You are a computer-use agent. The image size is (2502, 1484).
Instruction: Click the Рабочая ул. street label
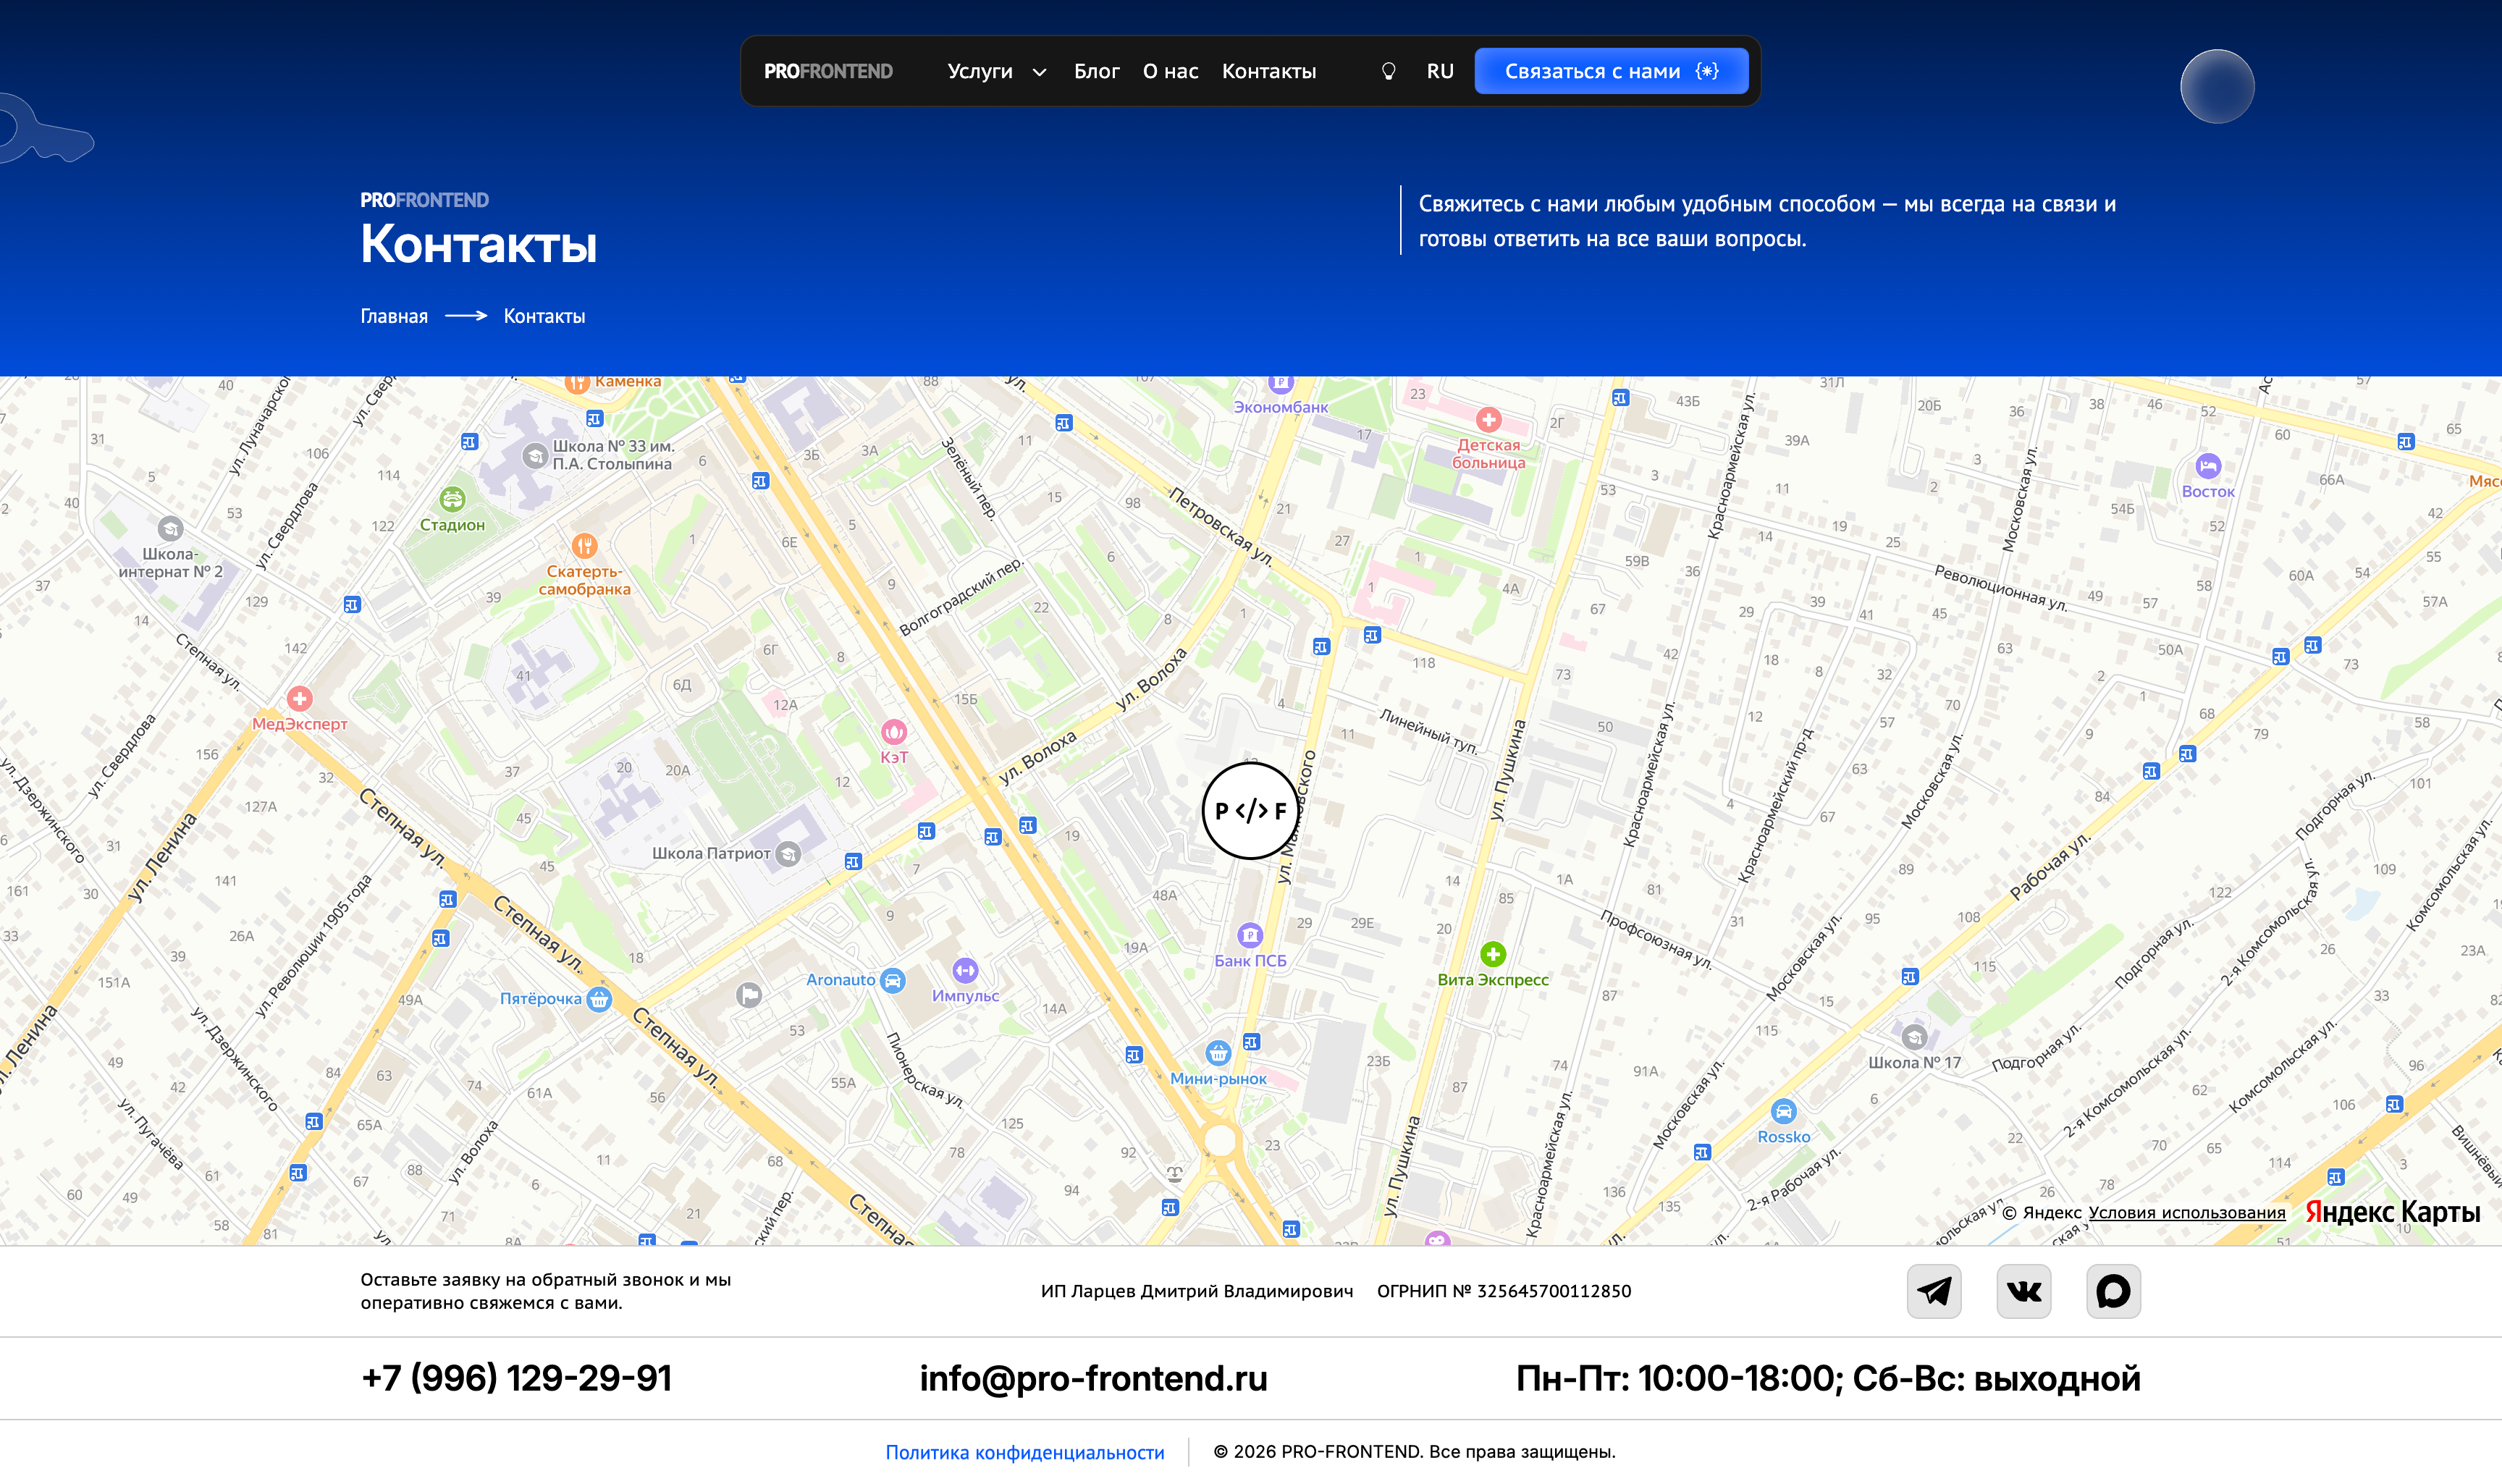(x=2050, y=866)
